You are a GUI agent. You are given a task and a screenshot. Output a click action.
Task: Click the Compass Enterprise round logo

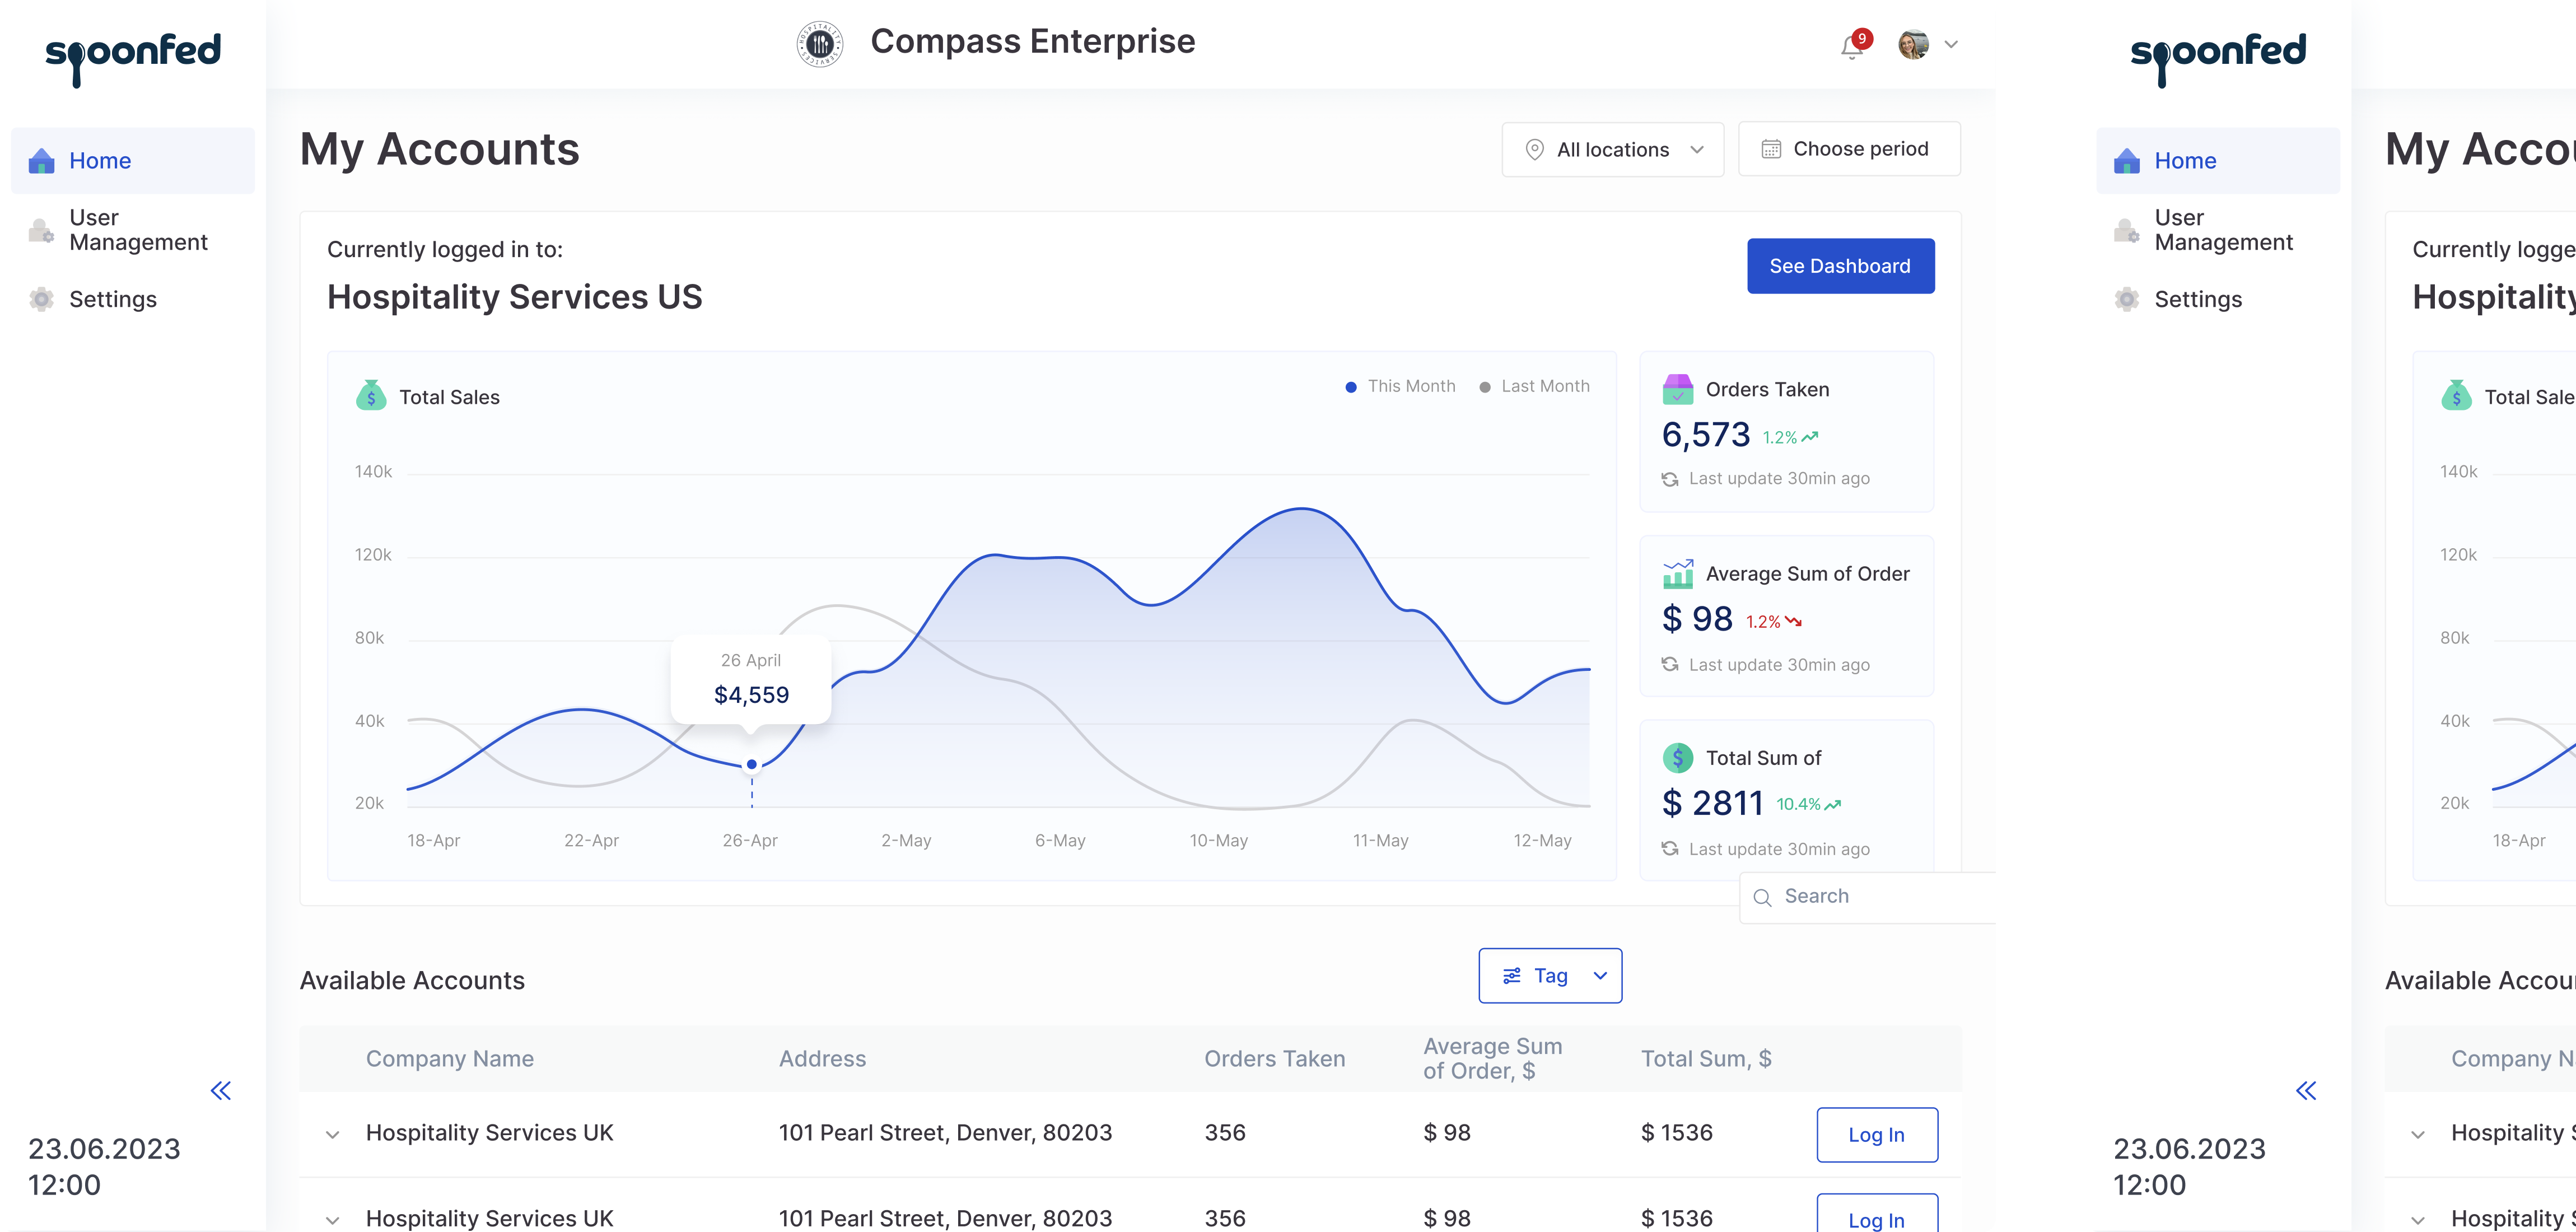point(819,44)
